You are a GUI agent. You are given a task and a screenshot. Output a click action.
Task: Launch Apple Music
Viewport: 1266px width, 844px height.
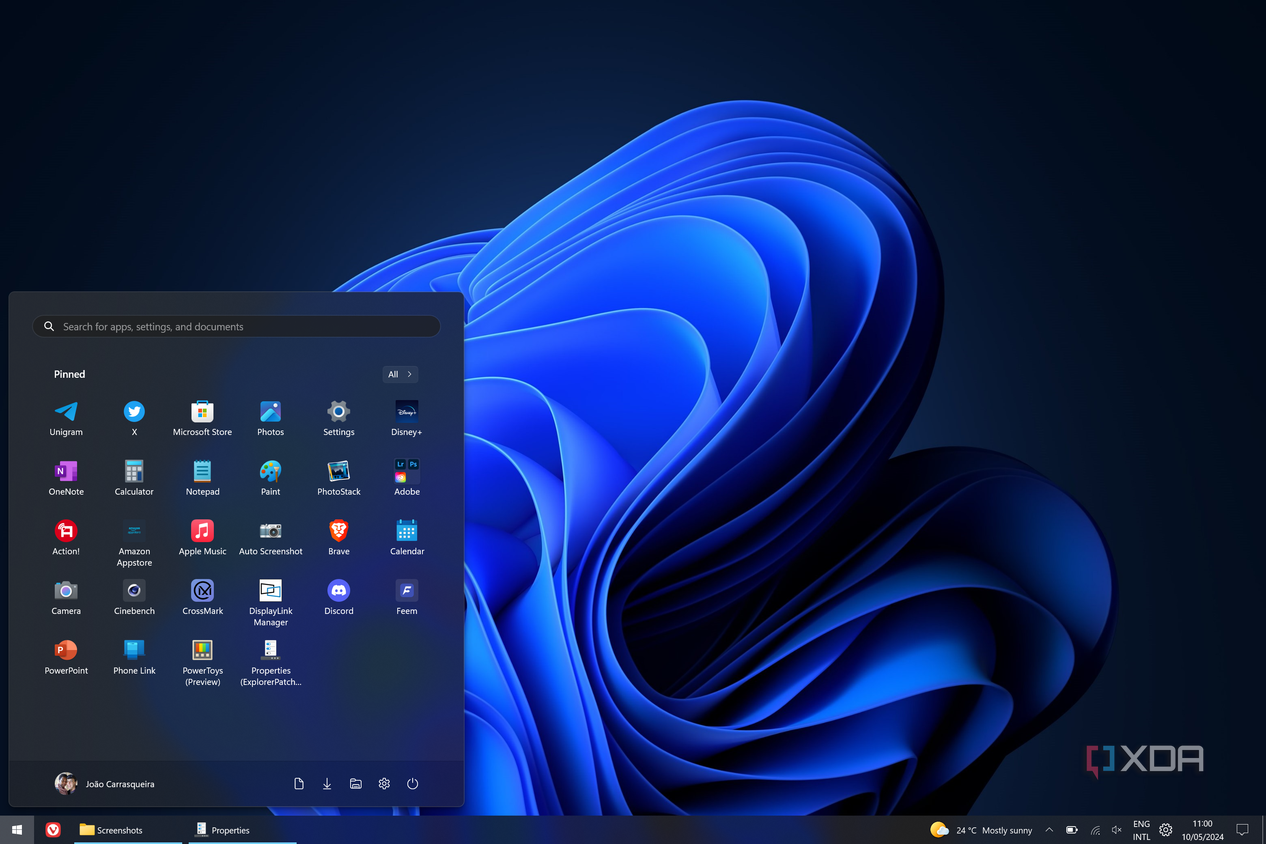202,538
